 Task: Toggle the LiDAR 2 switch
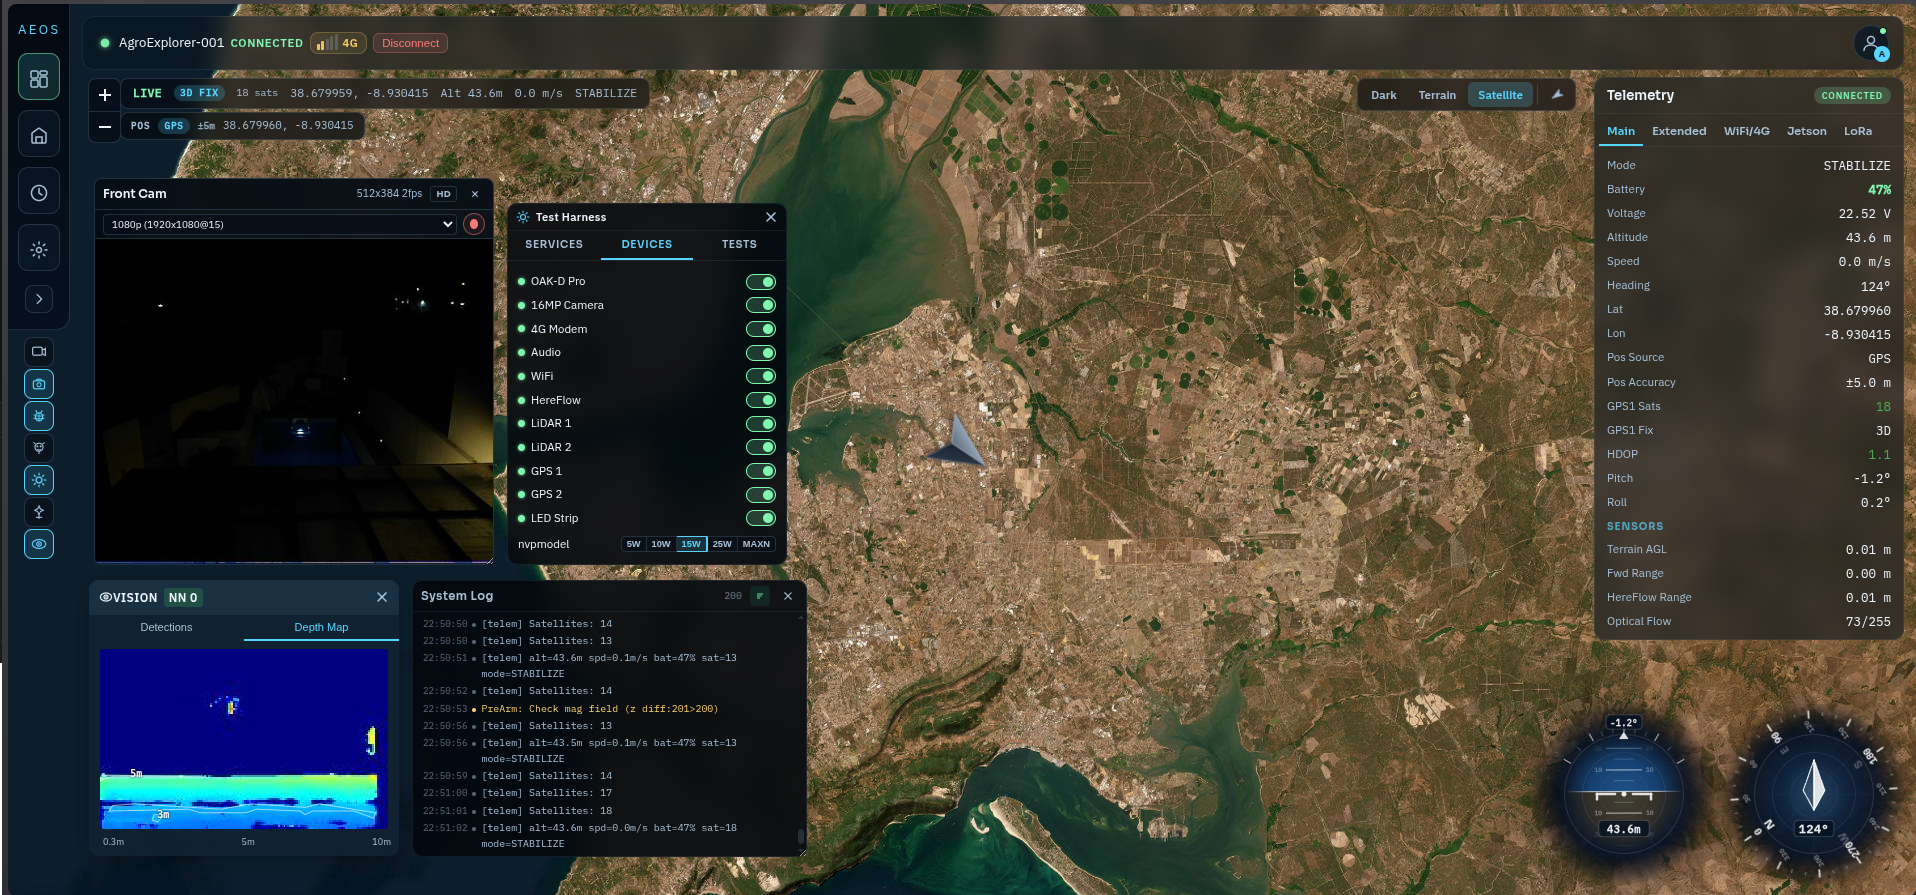pos(761,447)
